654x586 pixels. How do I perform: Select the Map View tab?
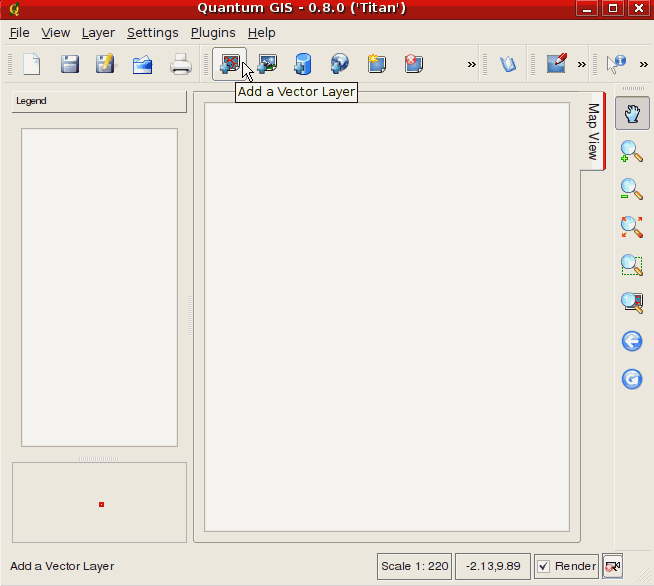coord(593,131)
